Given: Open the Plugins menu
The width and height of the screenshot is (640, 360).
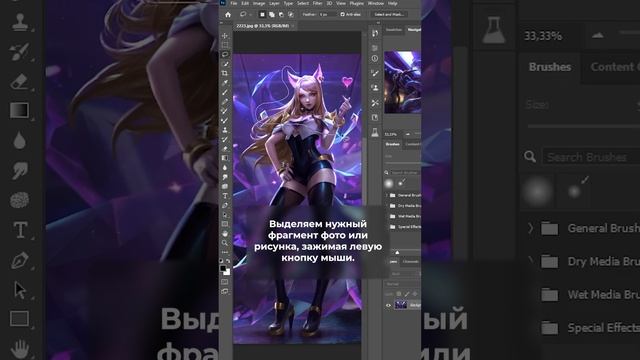Looking at the screenshot, I should point(356,3).
